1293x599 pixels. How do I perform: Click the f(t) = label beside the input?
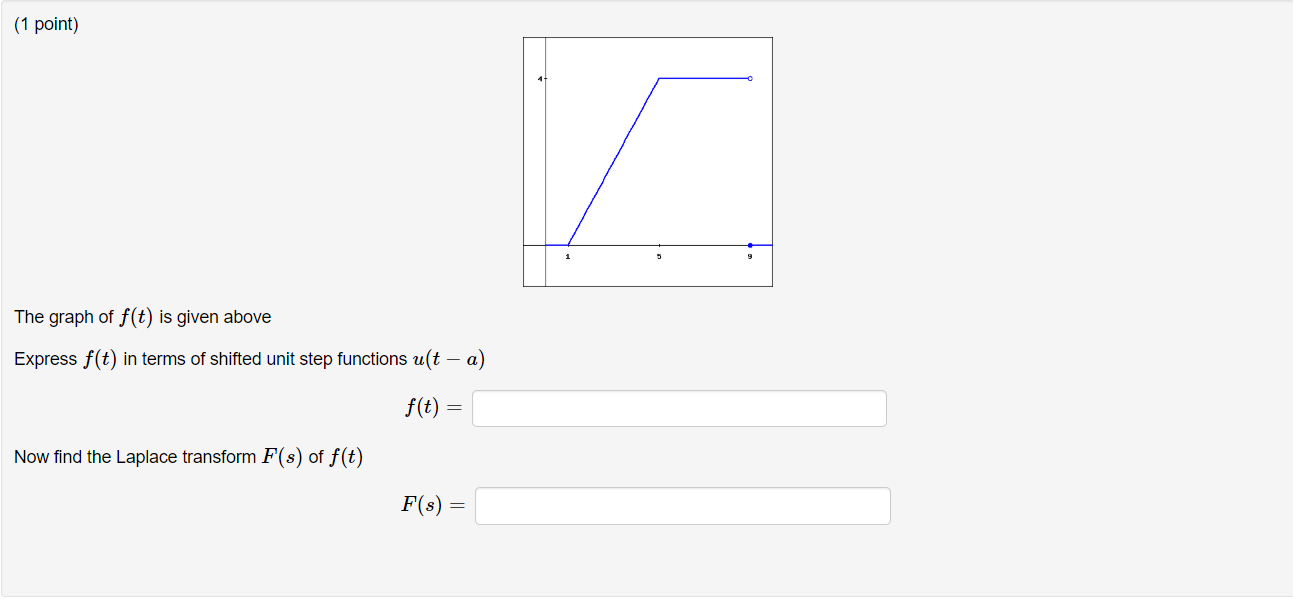(434, 407)
